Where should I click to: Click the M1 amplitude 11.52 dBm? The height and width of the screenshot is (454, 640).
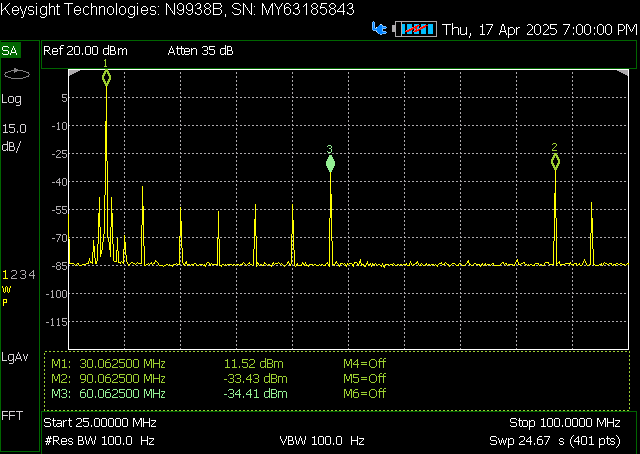tap(253, 363)
